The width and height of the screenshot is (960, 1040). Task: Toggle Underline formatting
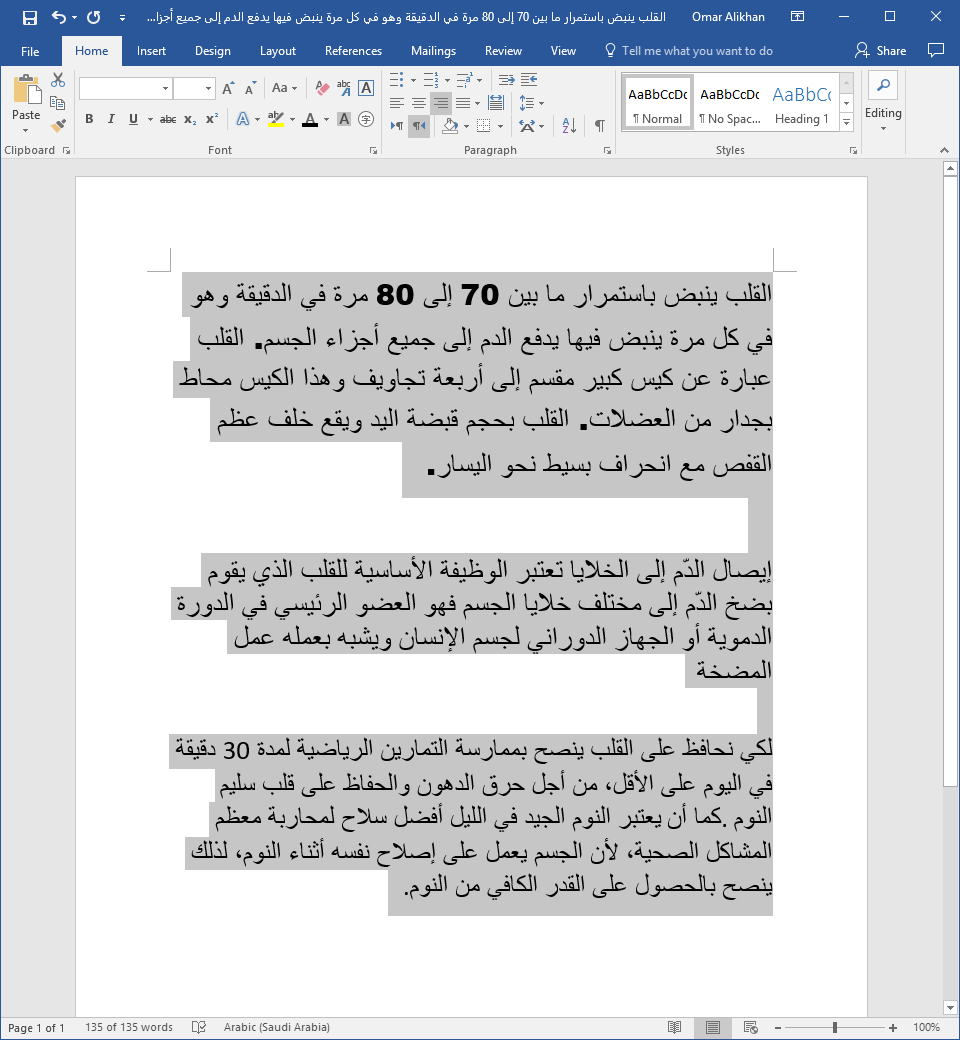(x=133, y=119)
